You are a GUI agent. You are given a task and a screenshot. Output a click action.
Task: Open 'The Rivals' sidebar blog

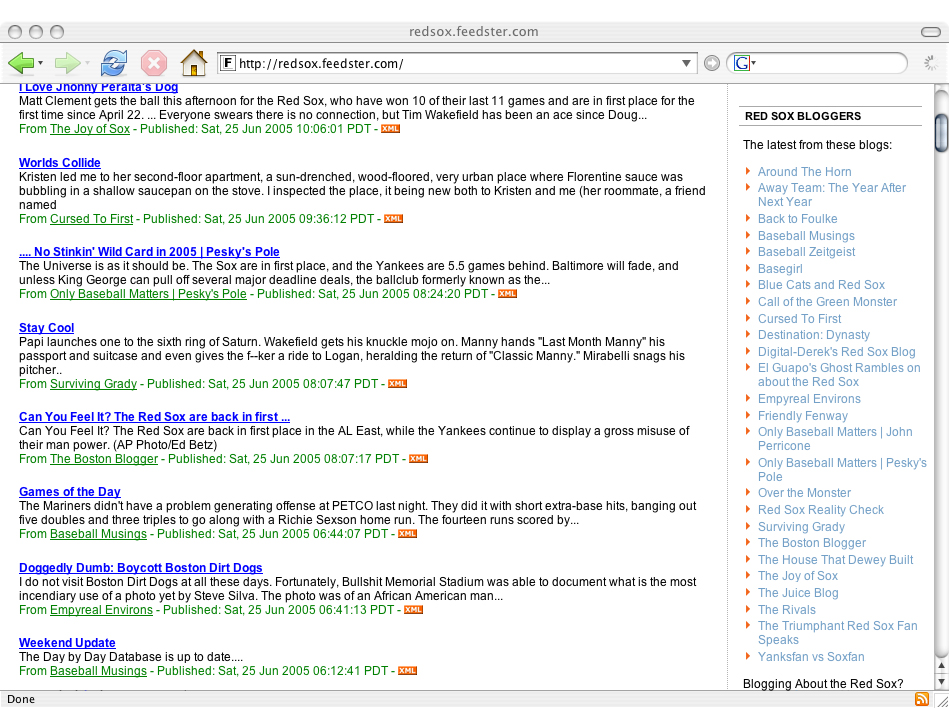pyautogui.click(x=787, y=610)
